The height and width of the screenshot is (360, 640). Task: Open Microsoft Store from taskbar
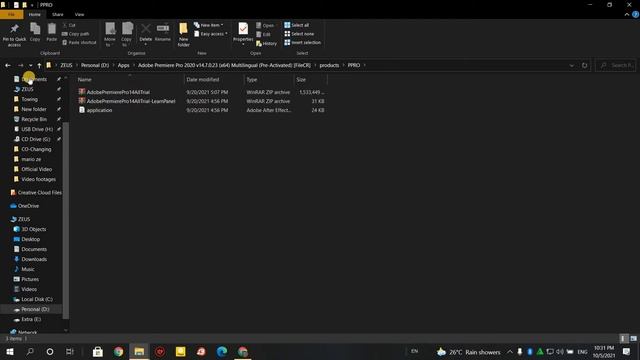point(98,351)
